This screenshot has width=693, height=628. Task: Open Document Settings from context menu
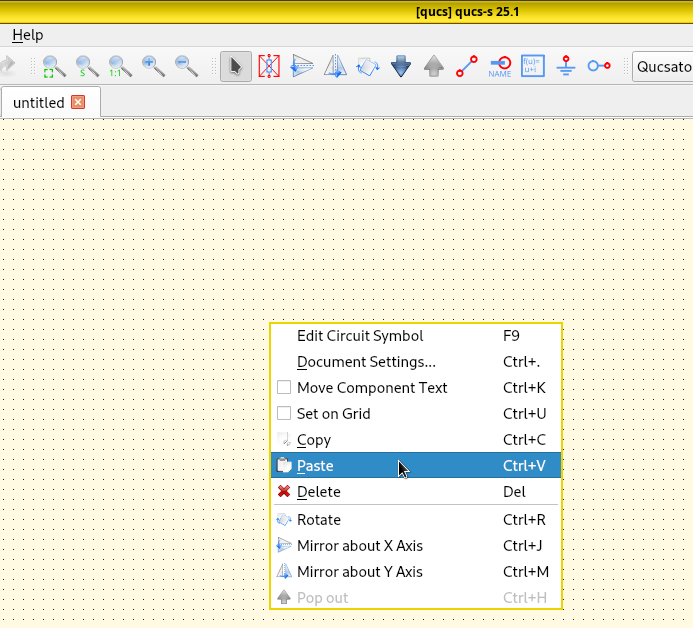366,362
